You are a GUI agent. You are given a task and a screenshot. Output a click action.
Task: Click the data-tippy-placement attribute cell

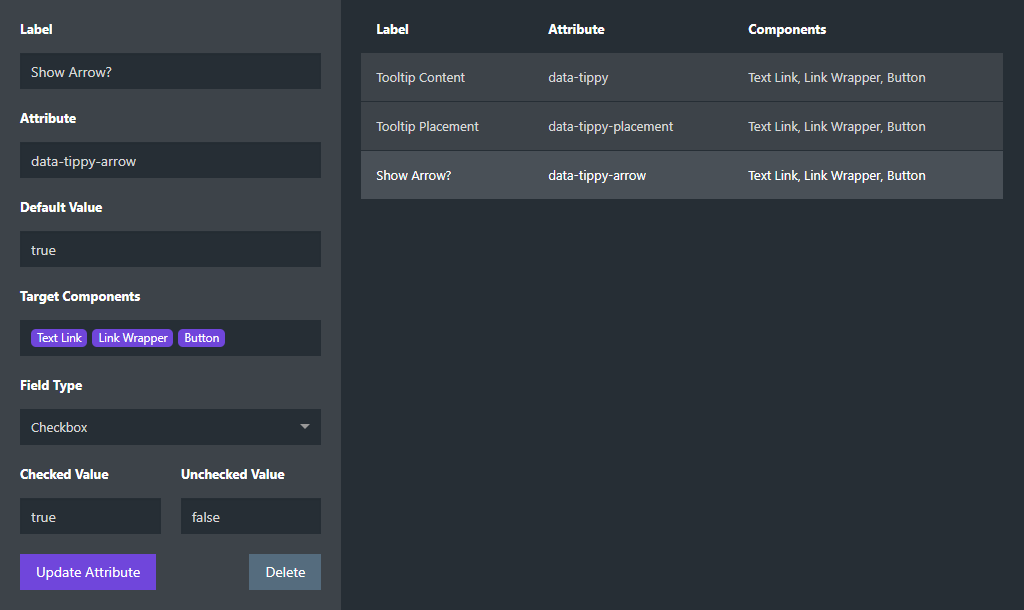(611, 126)
